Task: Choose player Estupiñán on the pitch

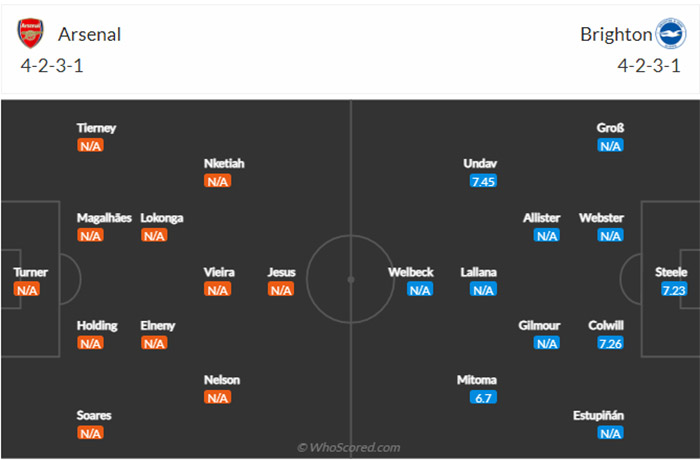Action: click(x=598, y=415)
